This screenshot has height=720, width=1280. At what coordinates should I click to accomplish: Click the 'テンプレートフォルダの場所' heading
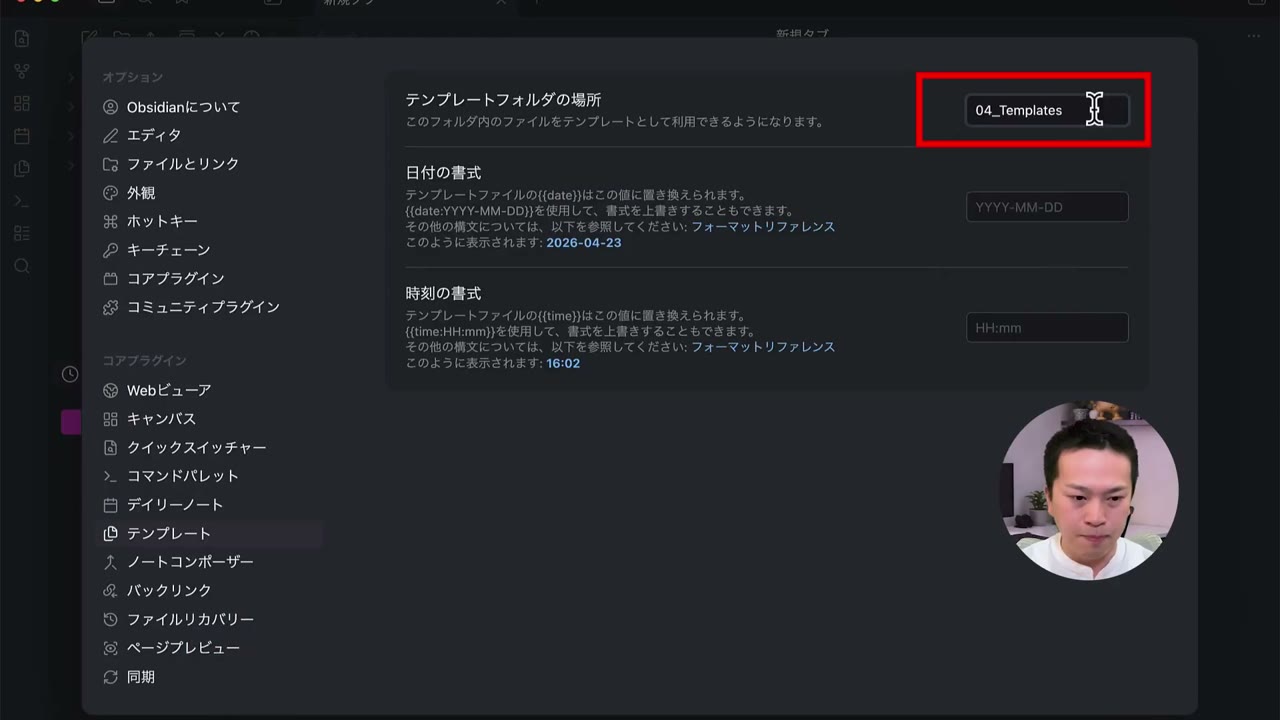(x=503, y=100)
